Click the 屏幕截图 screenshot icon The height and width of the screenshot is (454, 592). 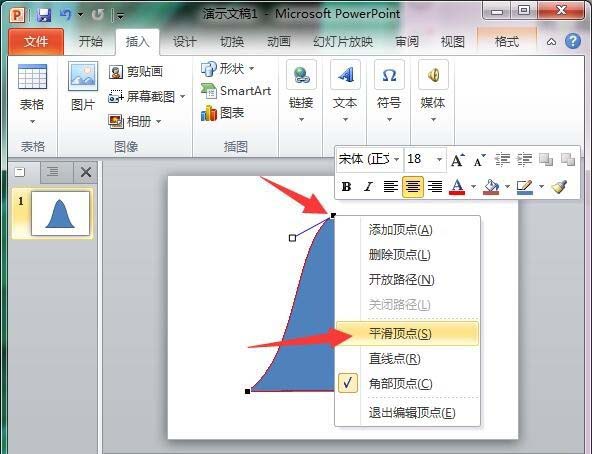116,97
